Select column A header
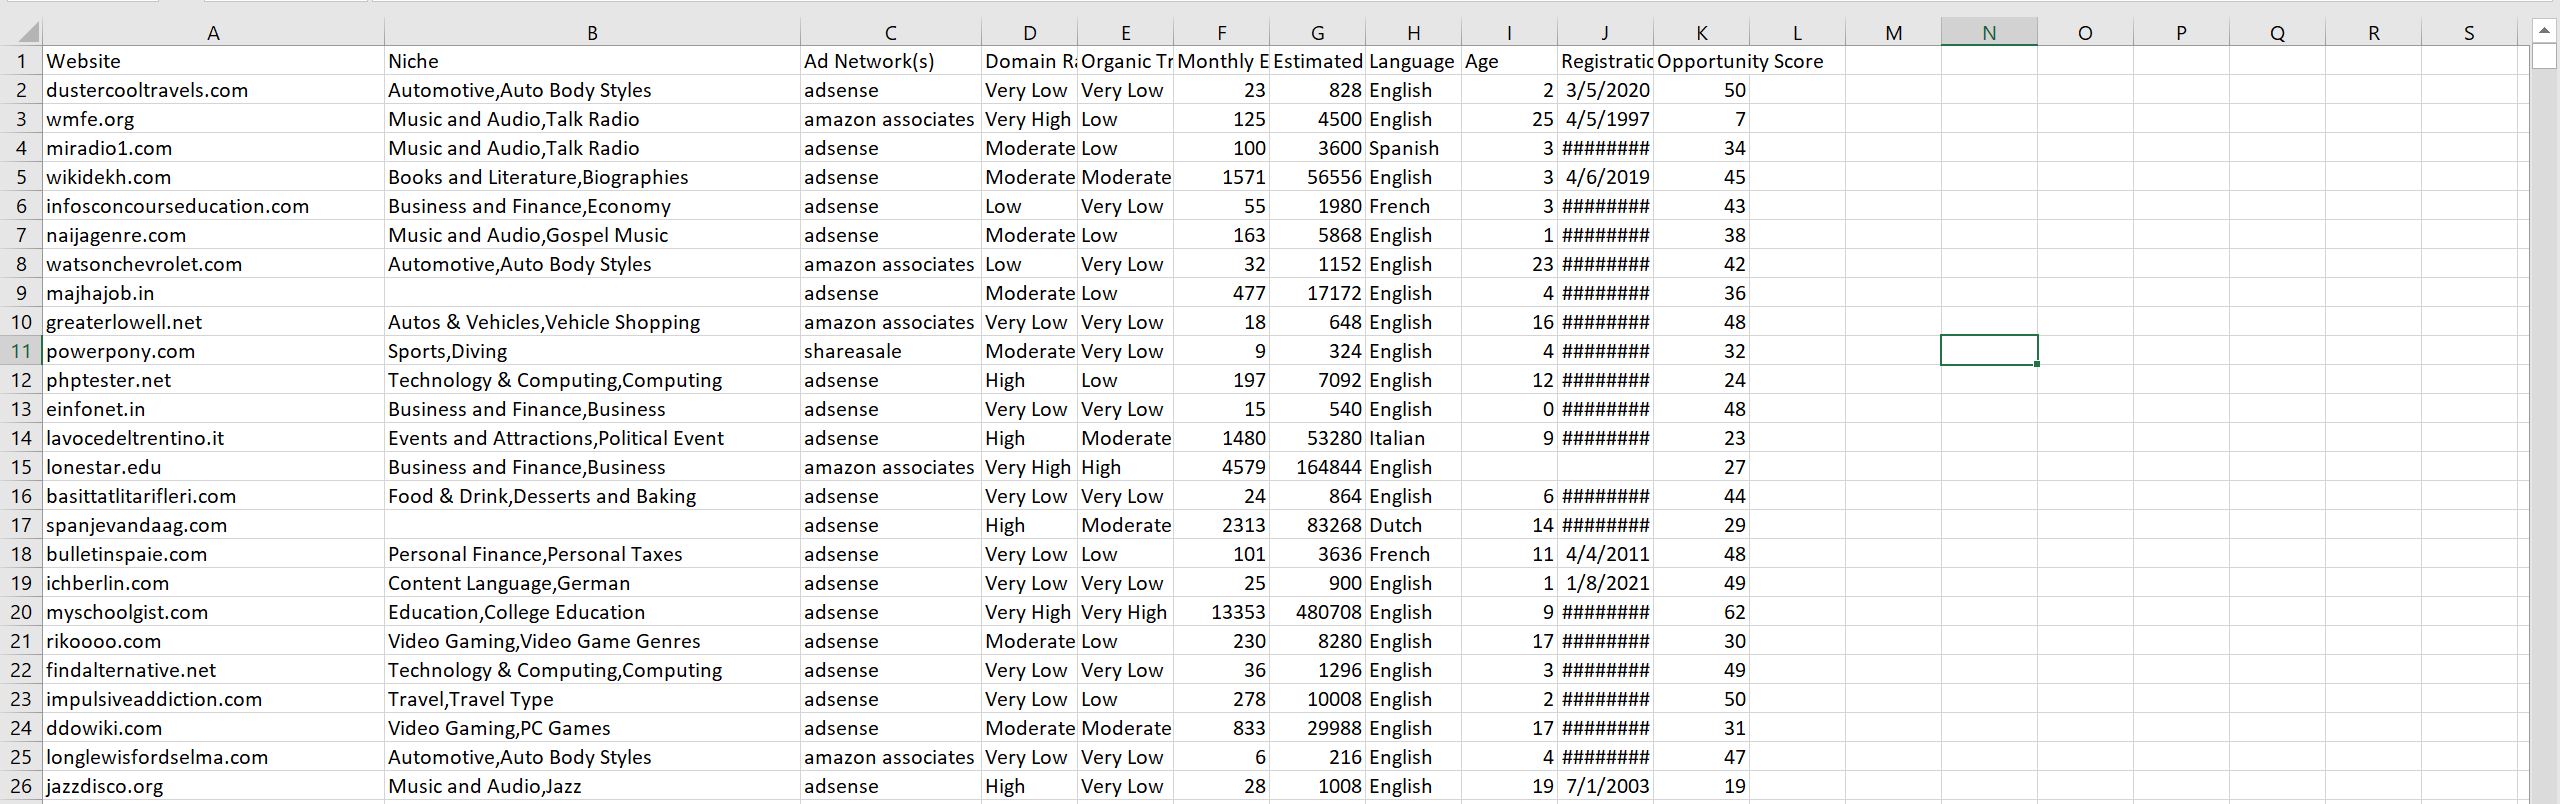Image resolution: width=2560 pixels, height=804 pixels. 213,33
